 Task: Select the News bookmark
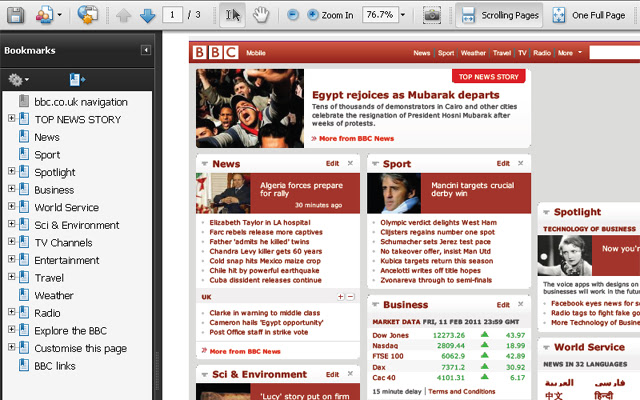47,137
